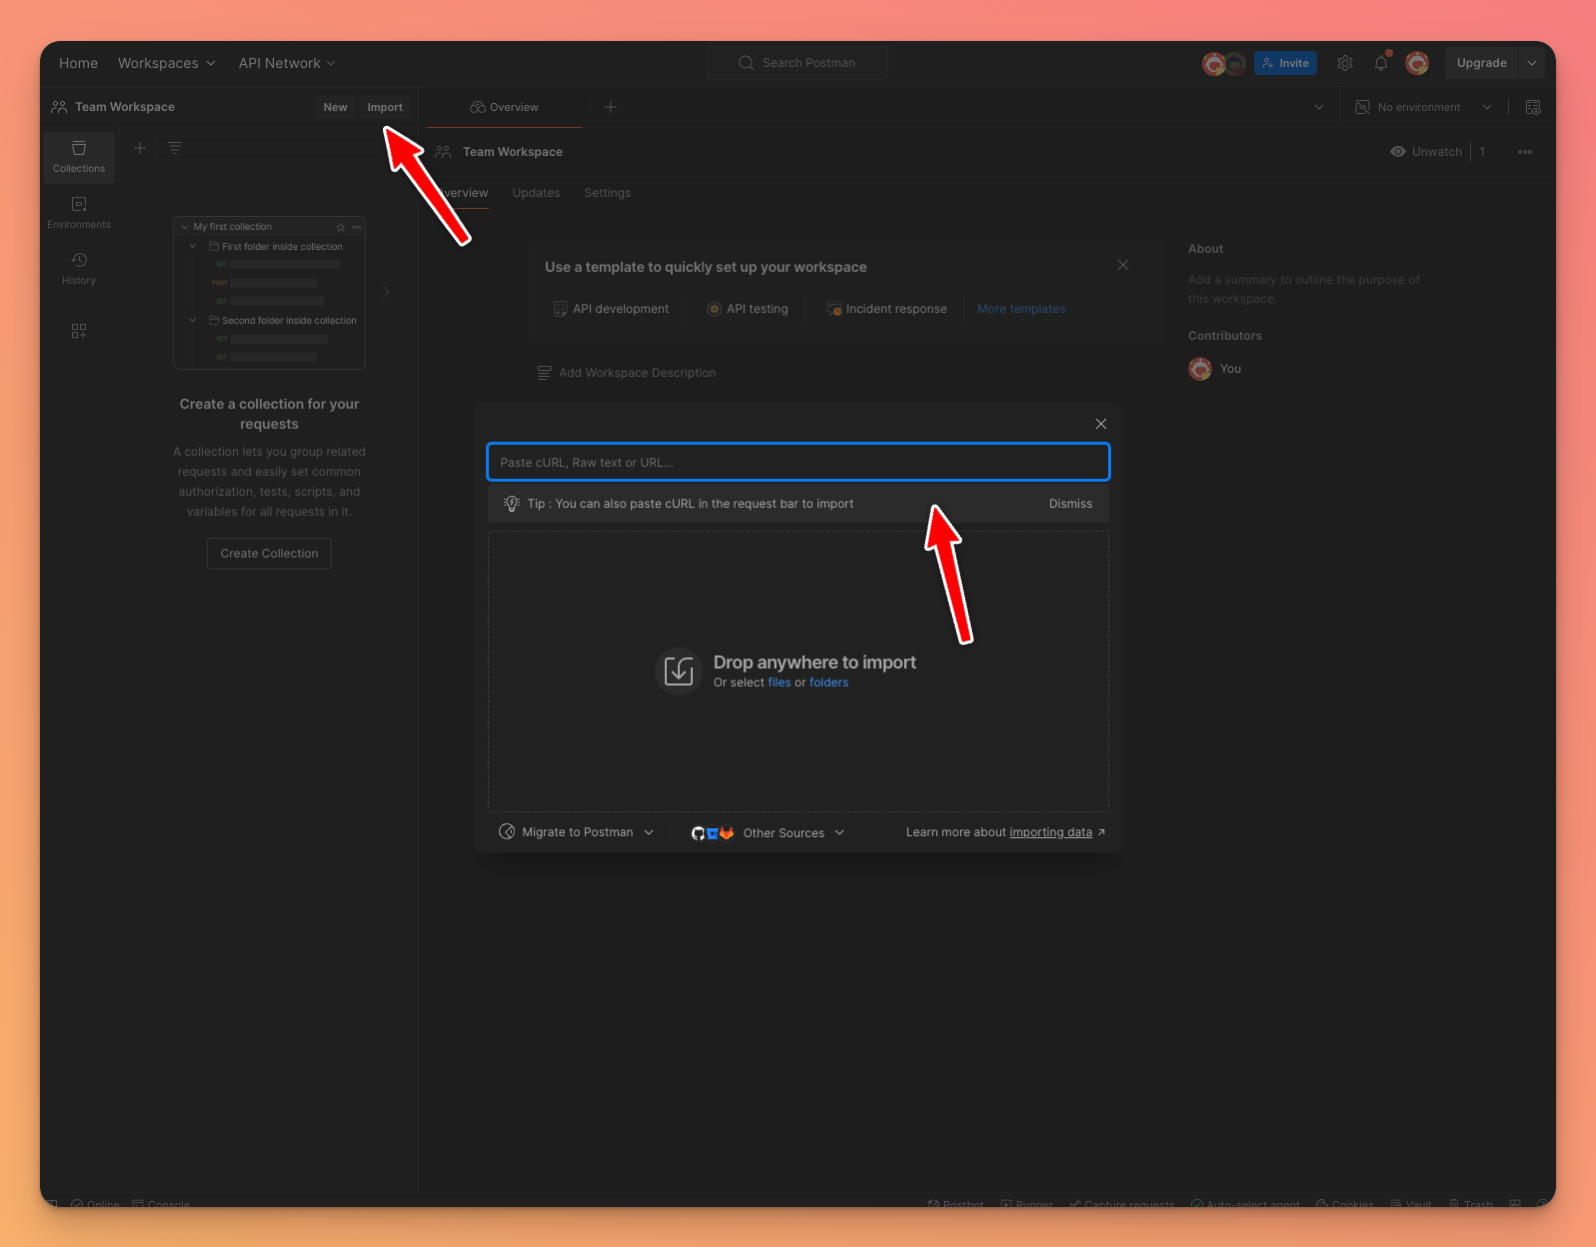Screen dimensions: 1596x1247
Task: Open workspace three-dots options menu
Action: (1524, 152)
